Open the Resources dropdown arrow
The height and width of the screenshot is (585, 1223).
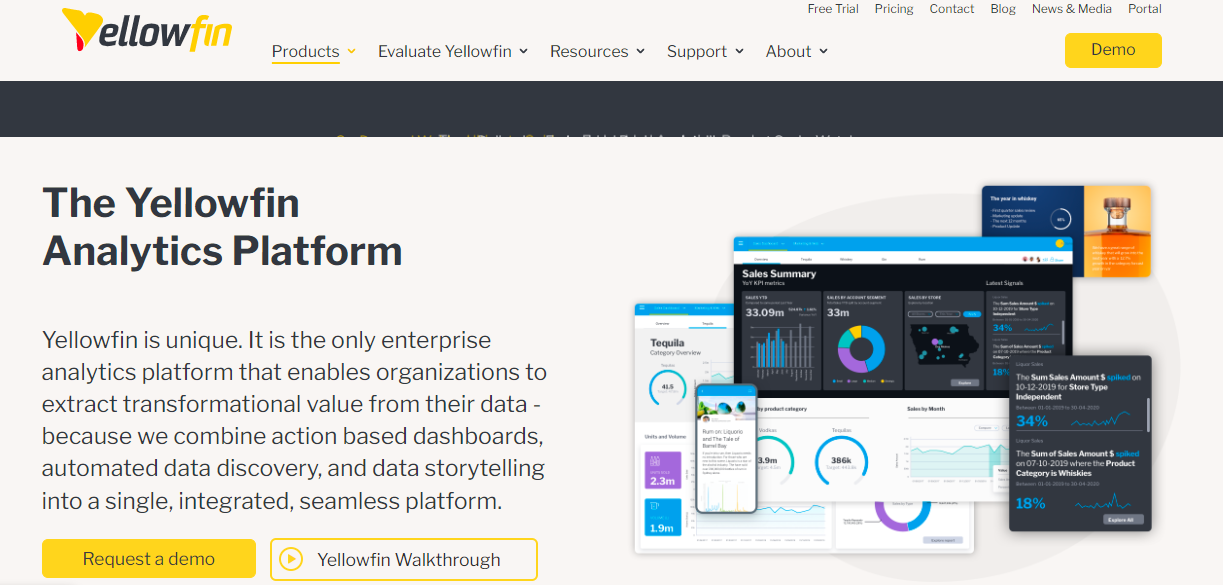(640, 52)
